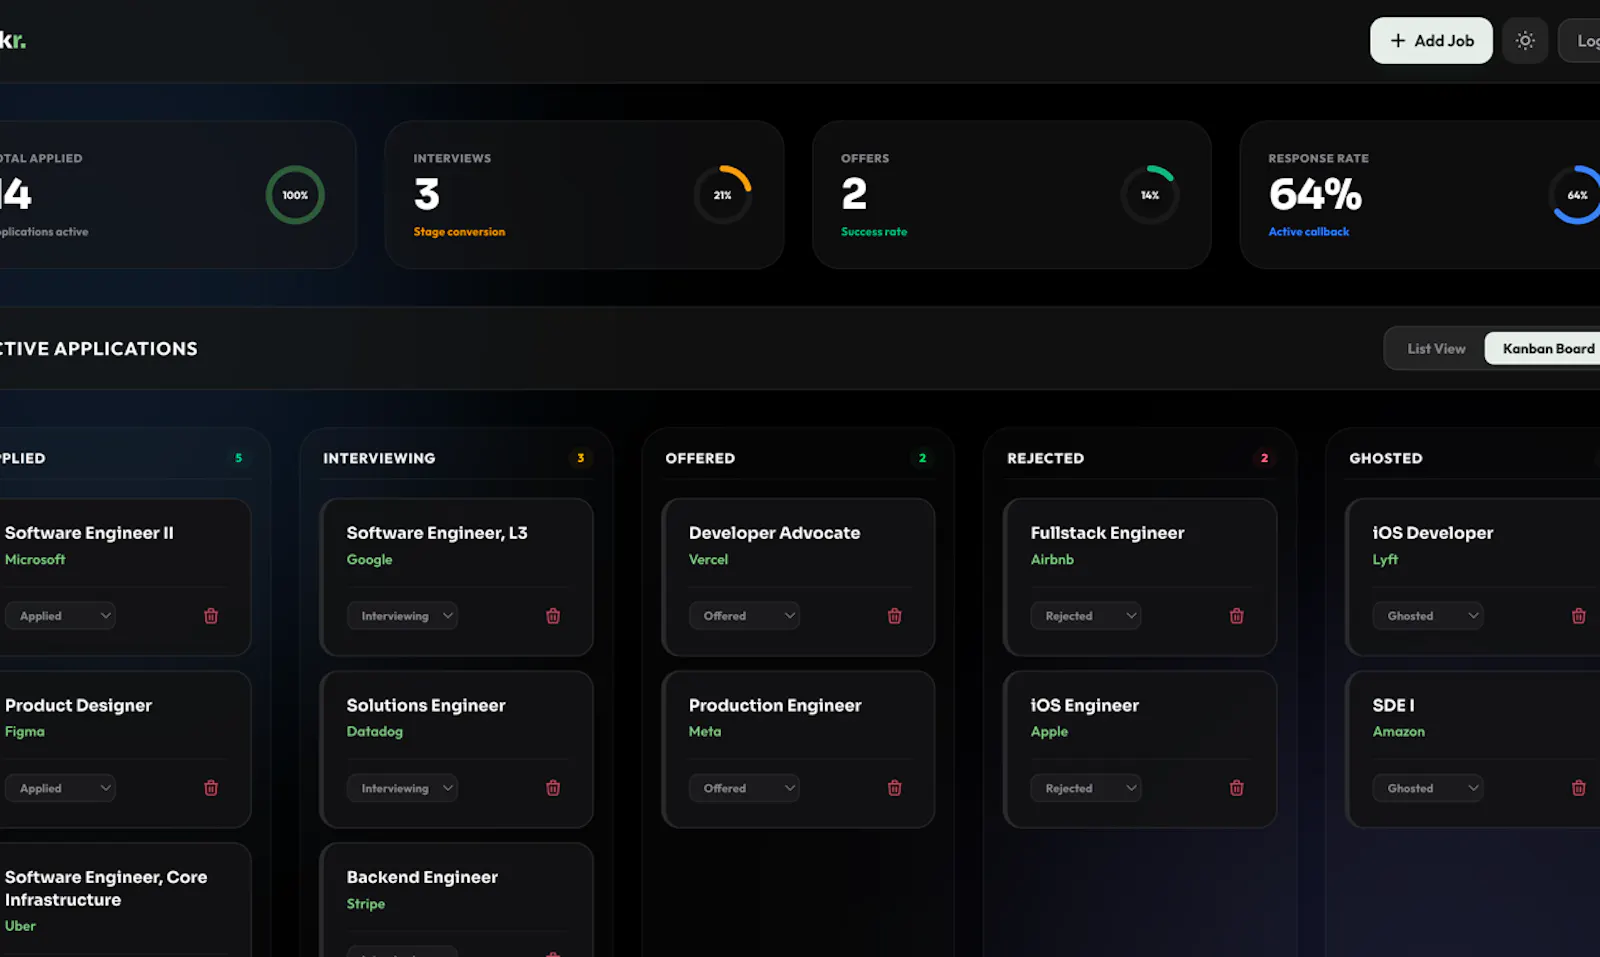Viewport: 1600px width, 957px height.
Task: Click the GHOSTED column header
Action: (x=1385, y=458)
